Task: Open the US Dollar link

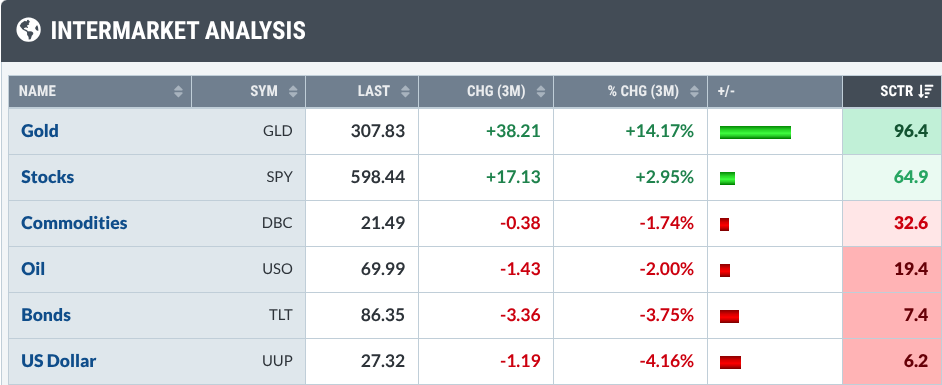Action: (58, 361)
